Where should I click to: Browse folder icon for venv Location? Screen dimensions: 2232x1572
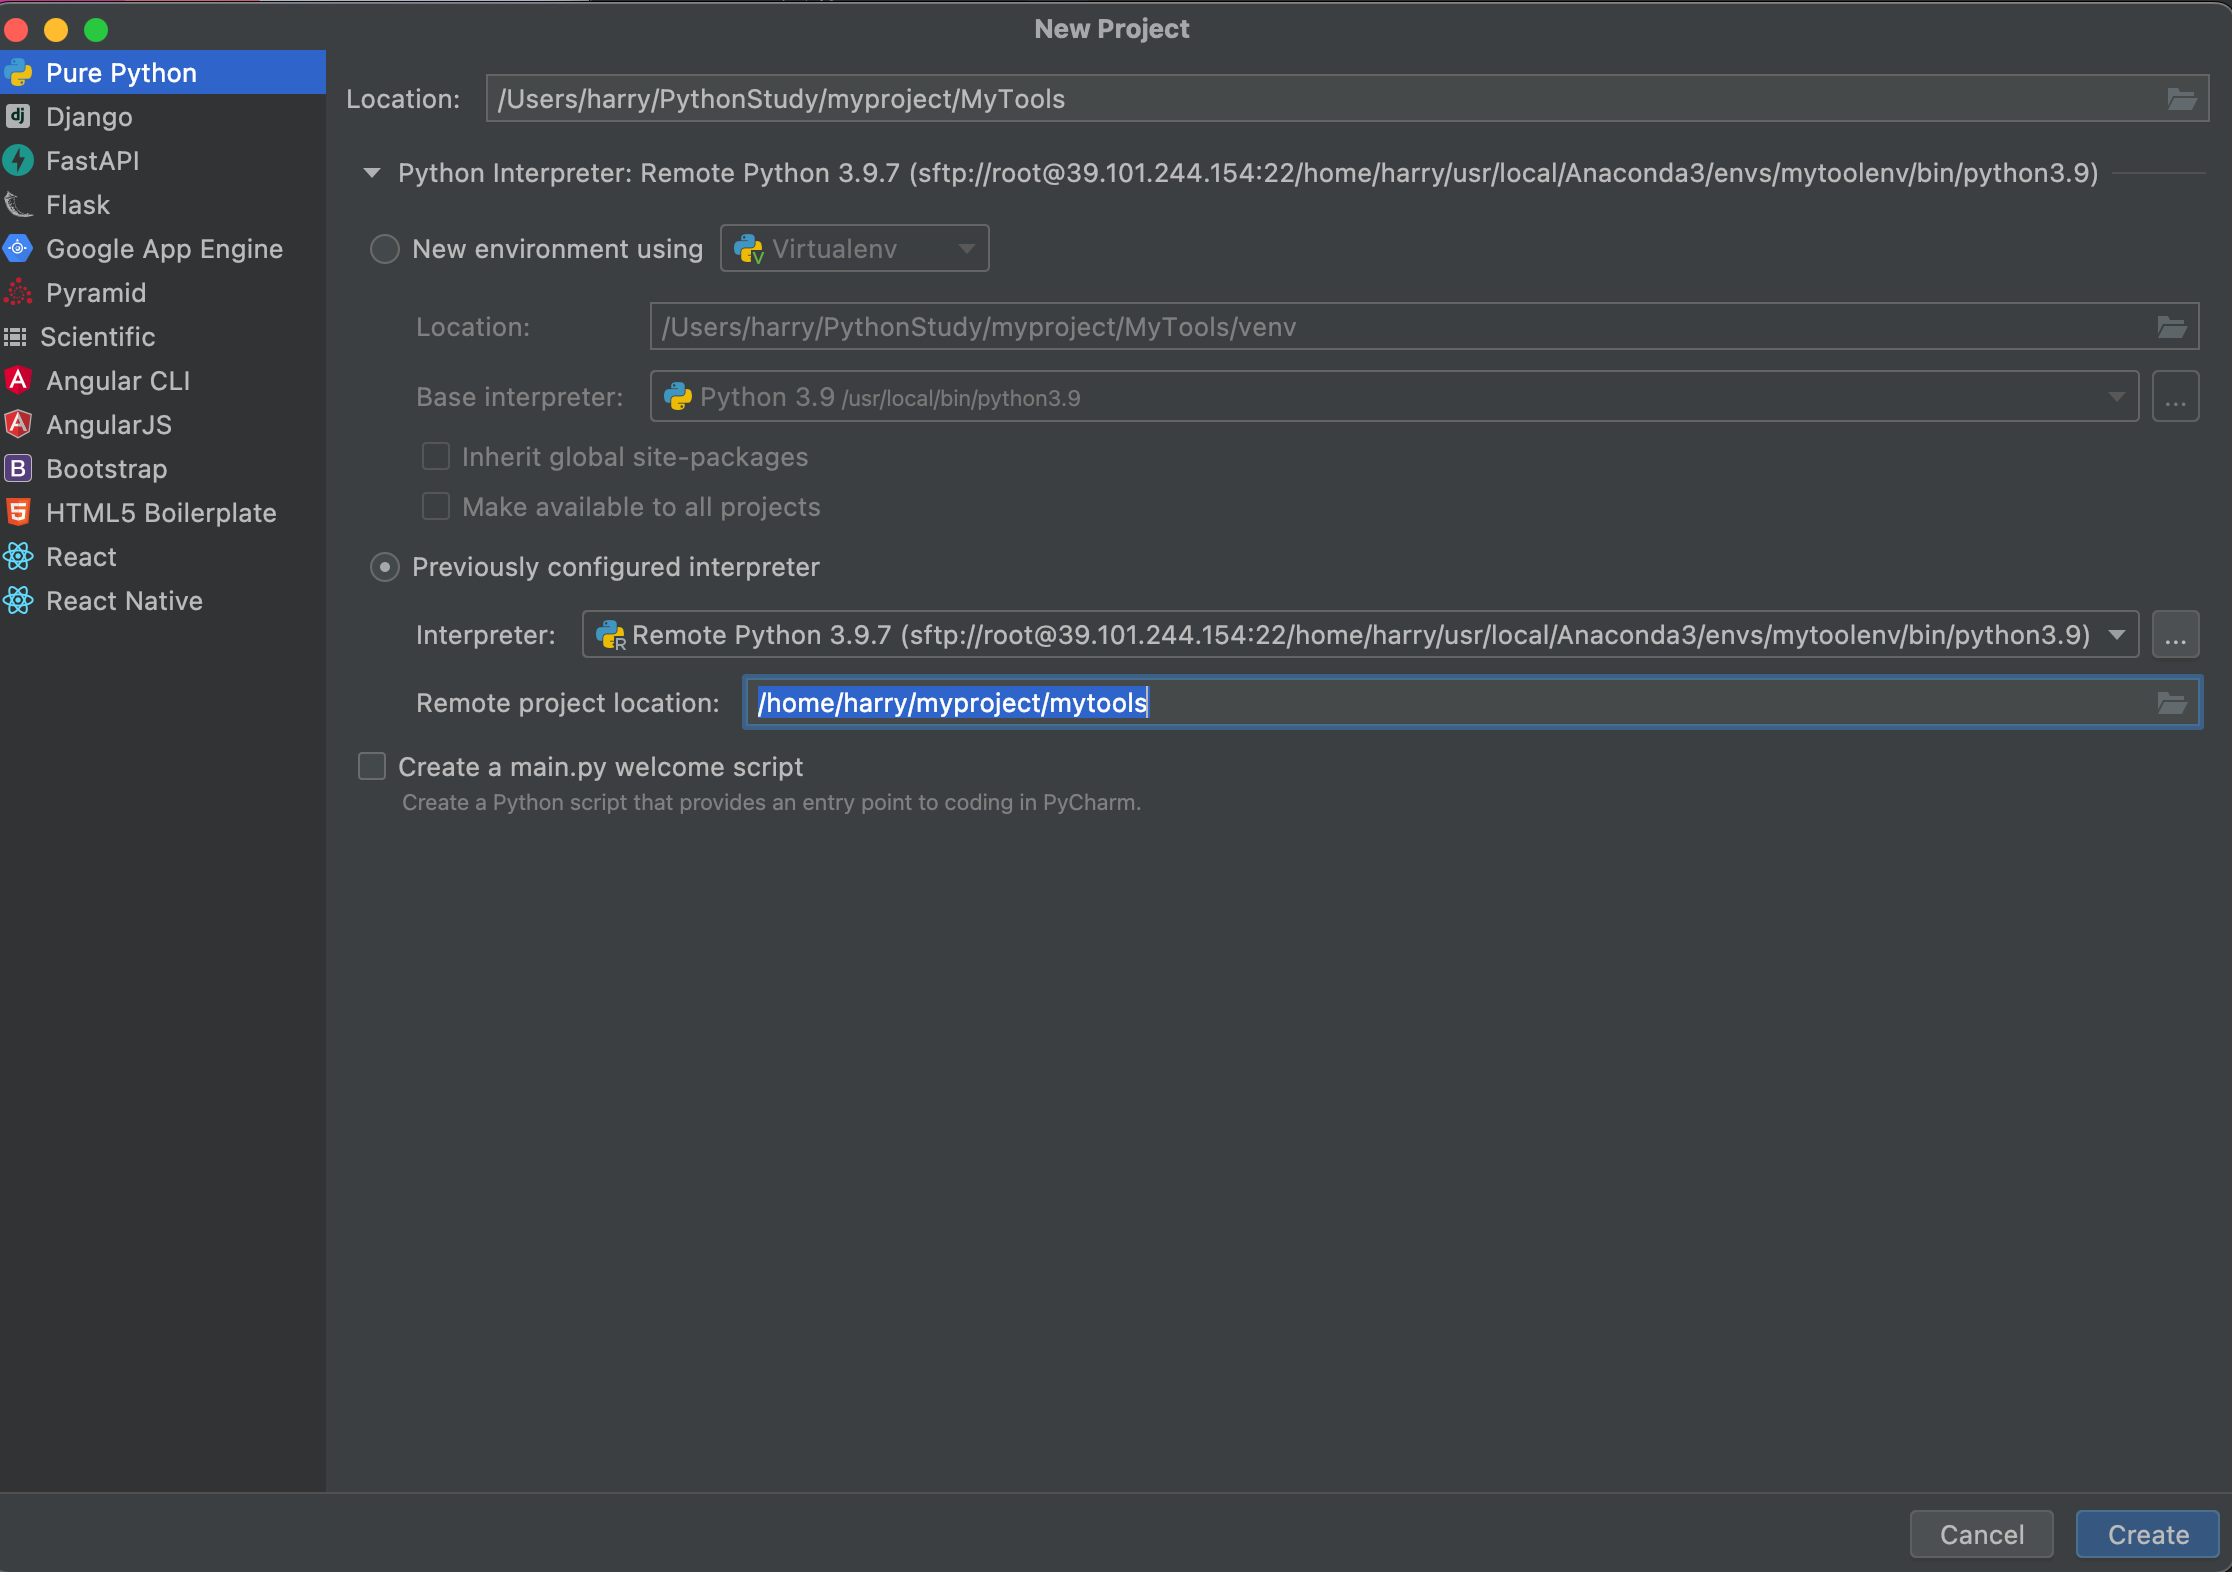point(2171,327)
